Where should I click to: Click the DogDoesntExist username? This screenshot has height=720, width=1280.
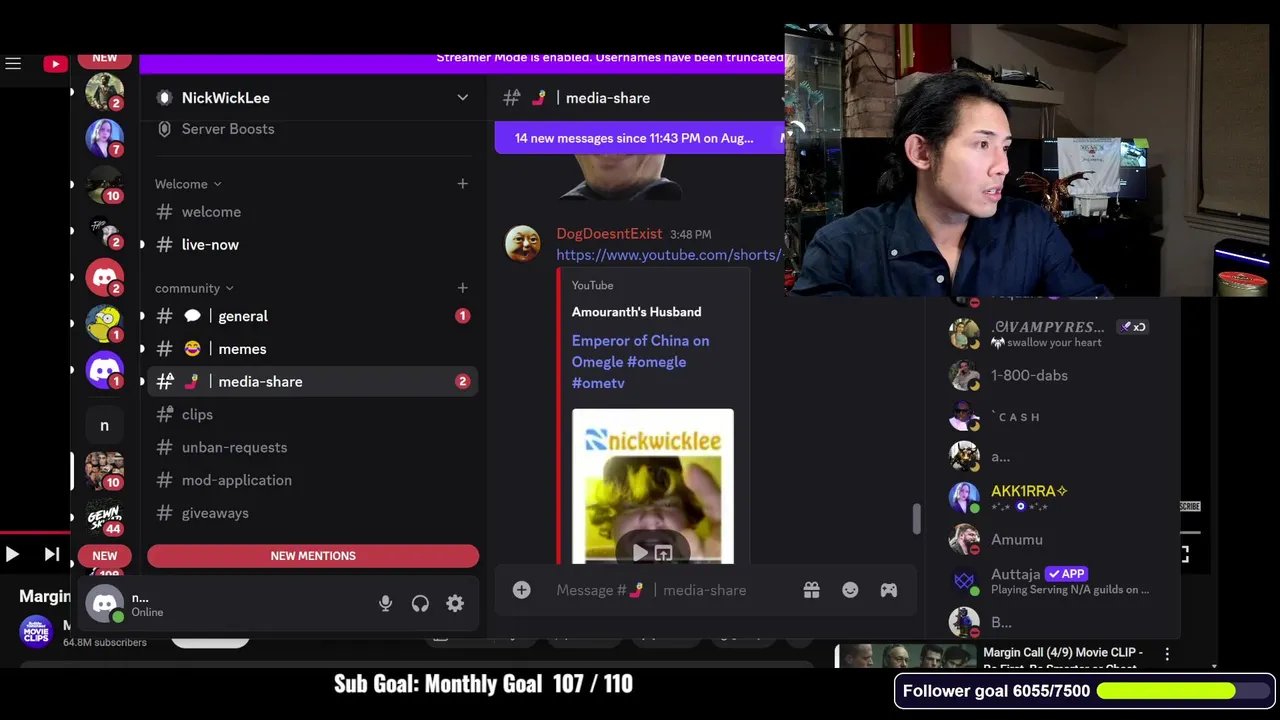[609, 234]
